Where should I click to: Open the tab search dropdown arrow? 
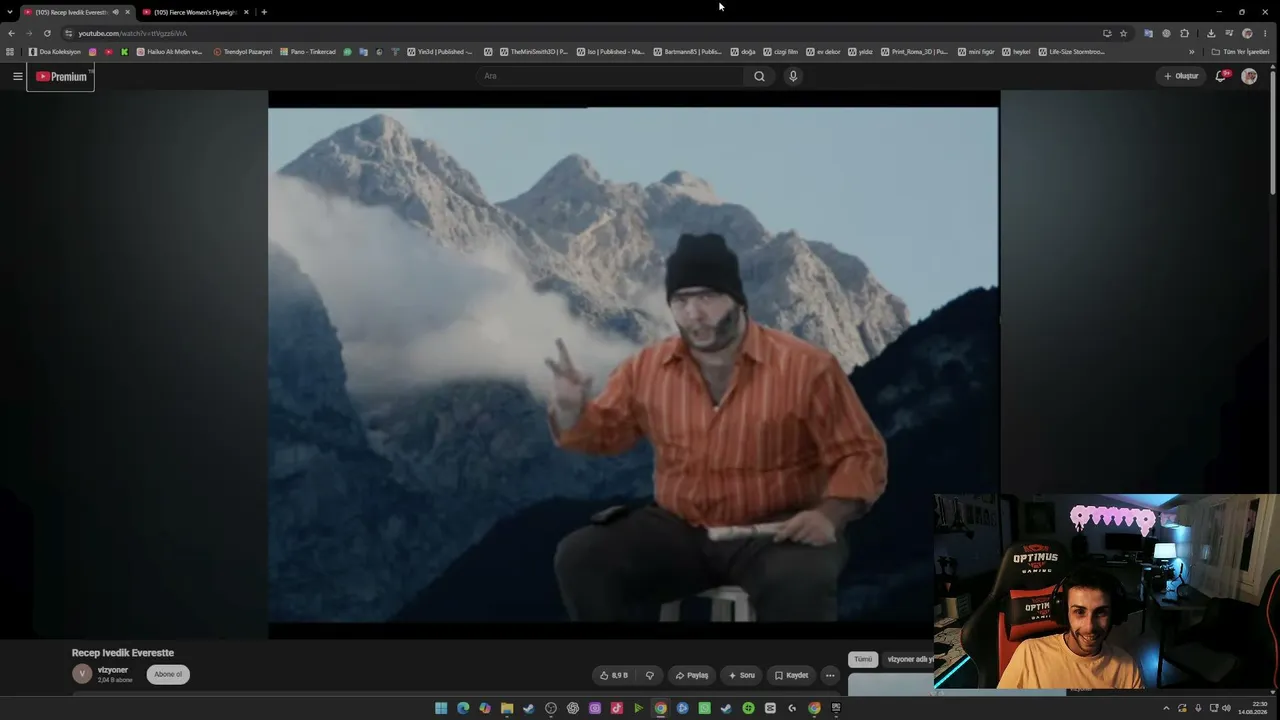click(x=10, y=12)
